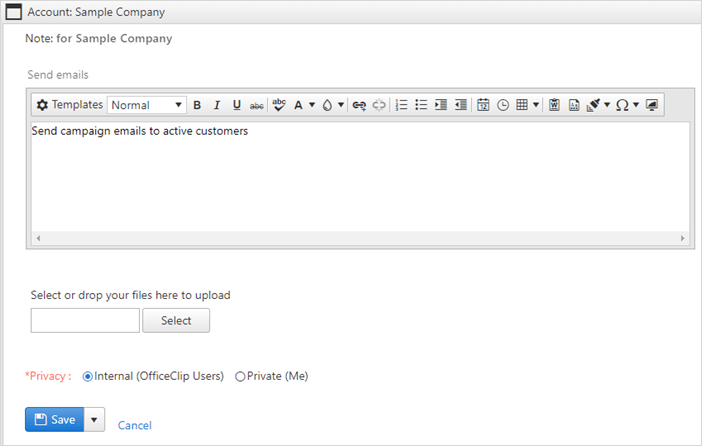Open the Templates gear menu

tap(69, 105)
